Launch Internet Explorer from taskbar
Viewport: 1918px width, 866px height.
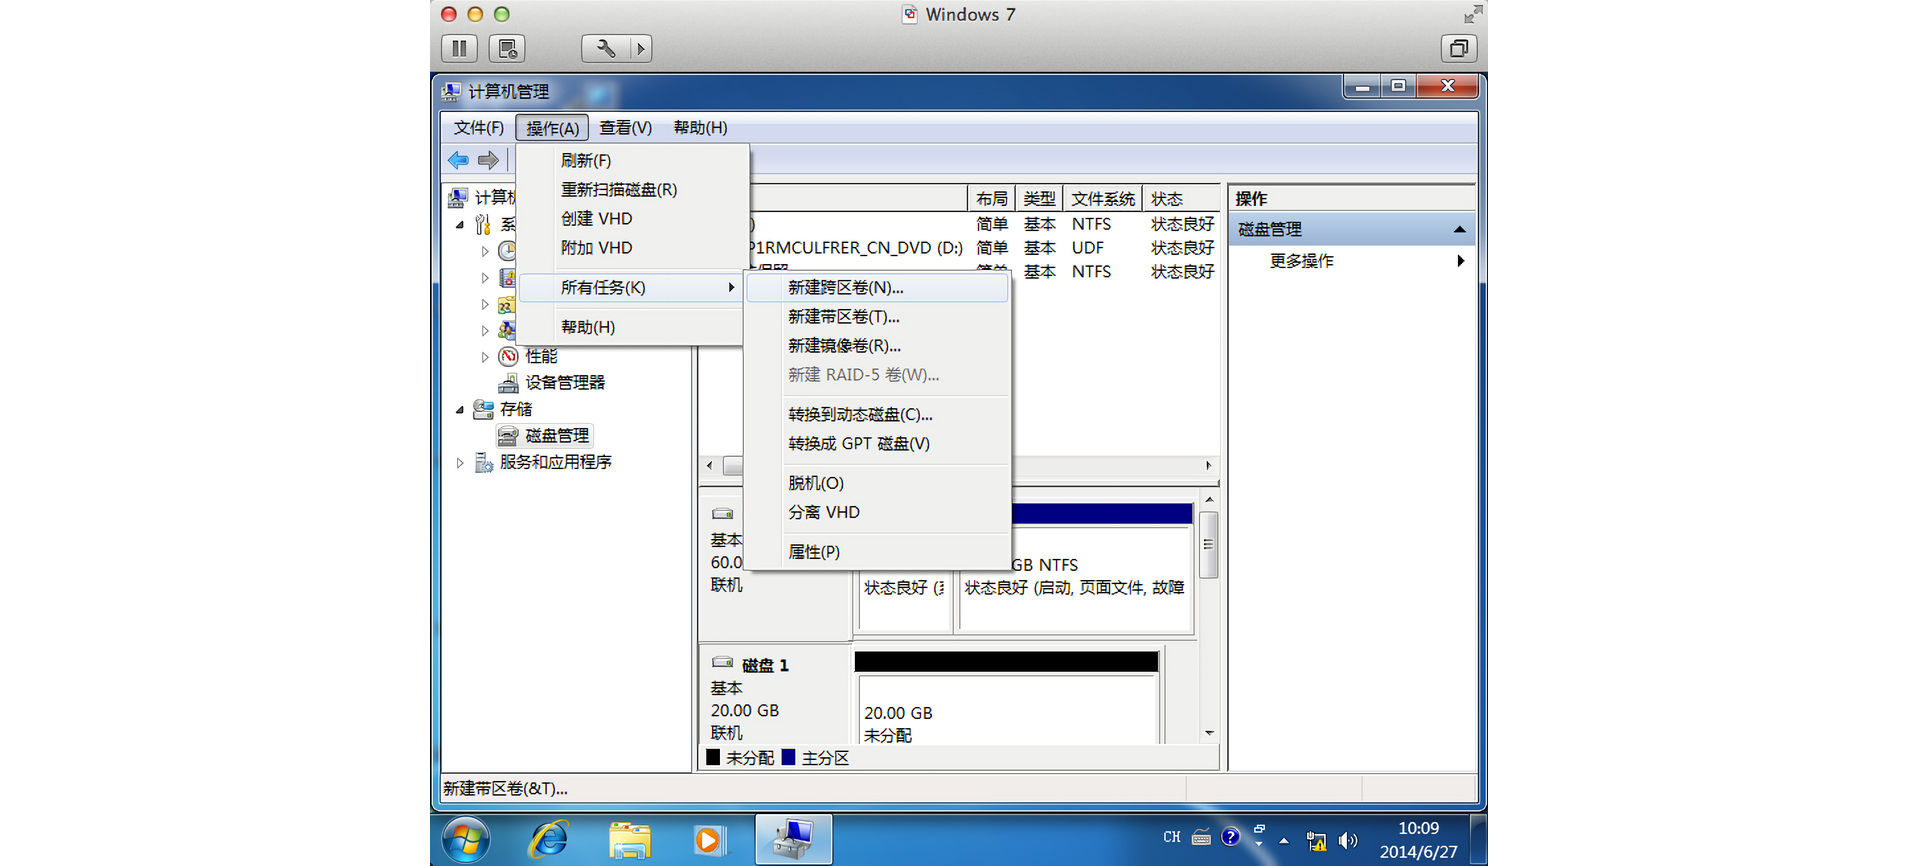(548, 840)
